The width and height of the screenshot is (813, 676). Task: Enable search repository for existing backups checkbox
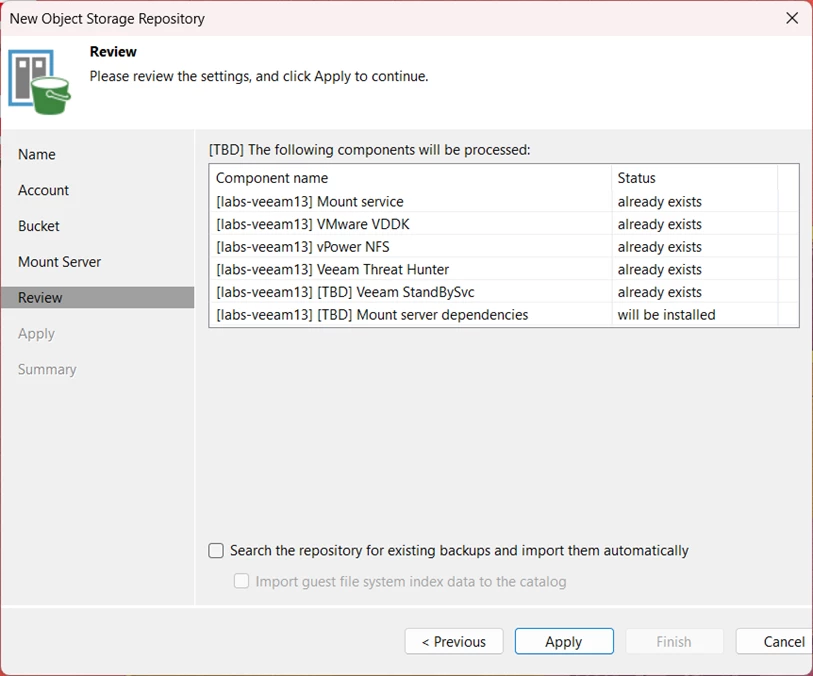point(216,550)
